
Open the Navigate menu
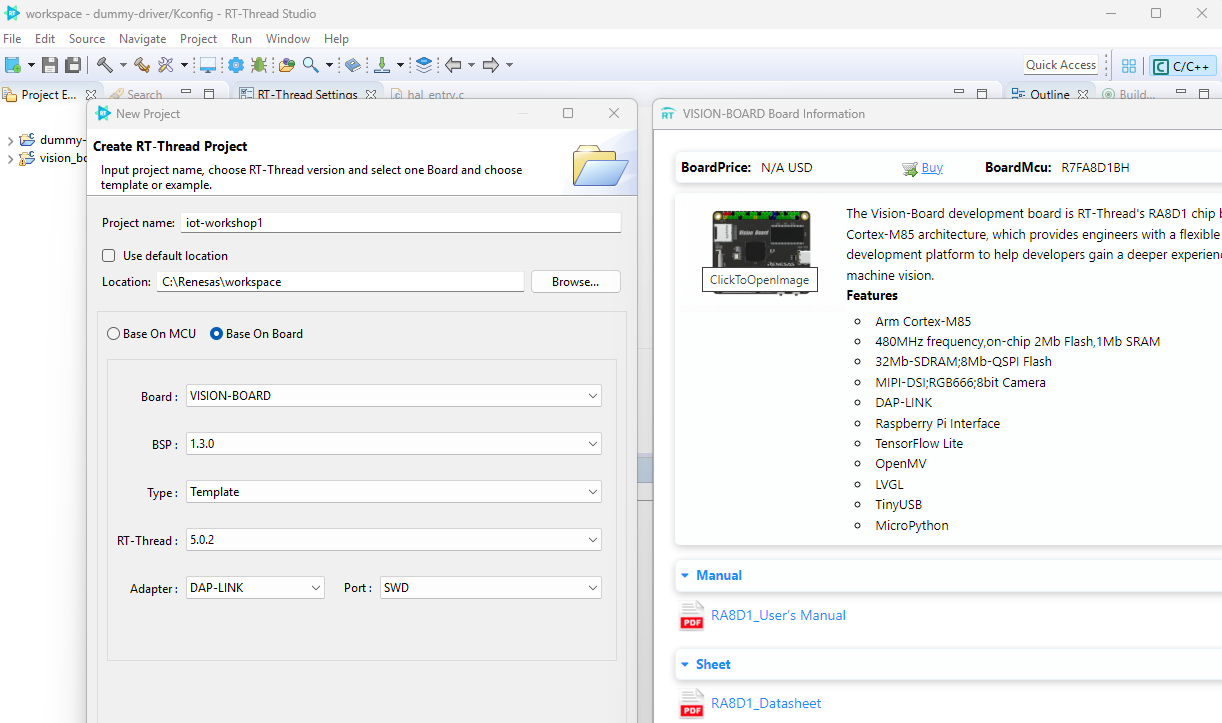142,39
